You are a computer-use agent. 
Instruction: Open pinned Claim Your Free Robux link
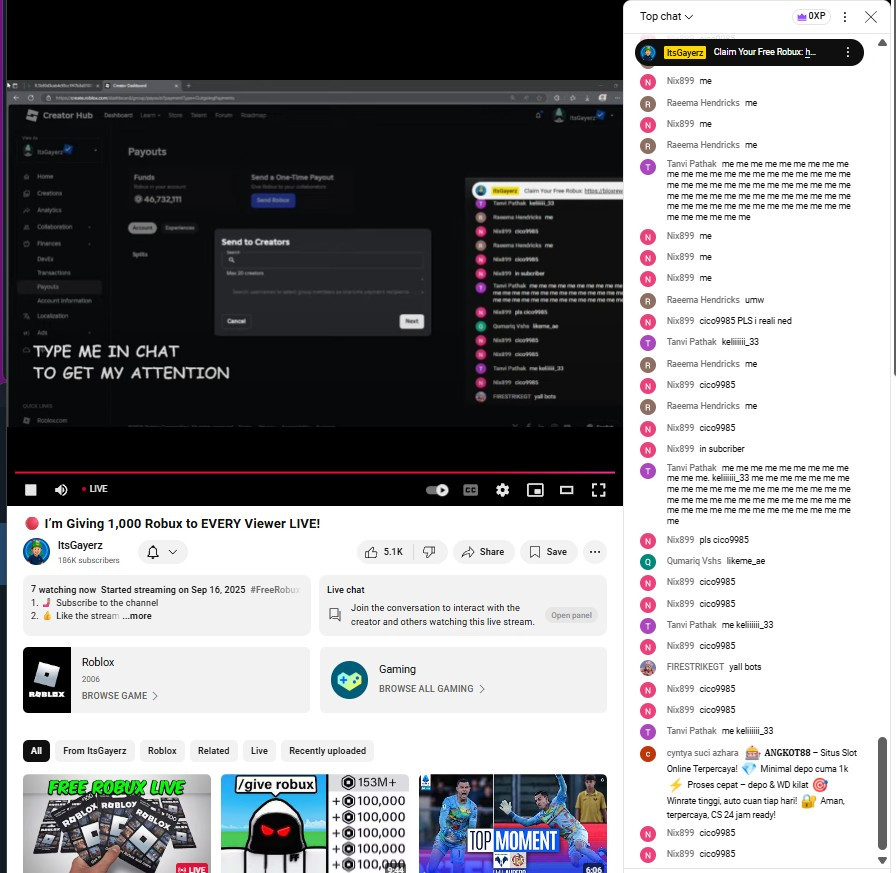coord(810,52)
